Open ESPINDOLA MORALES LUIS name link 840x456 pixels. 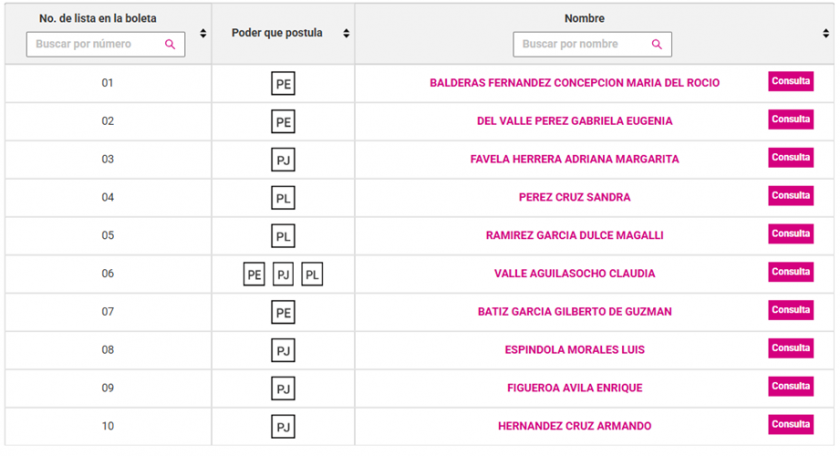pyautogui.click(x=574, y=350)
